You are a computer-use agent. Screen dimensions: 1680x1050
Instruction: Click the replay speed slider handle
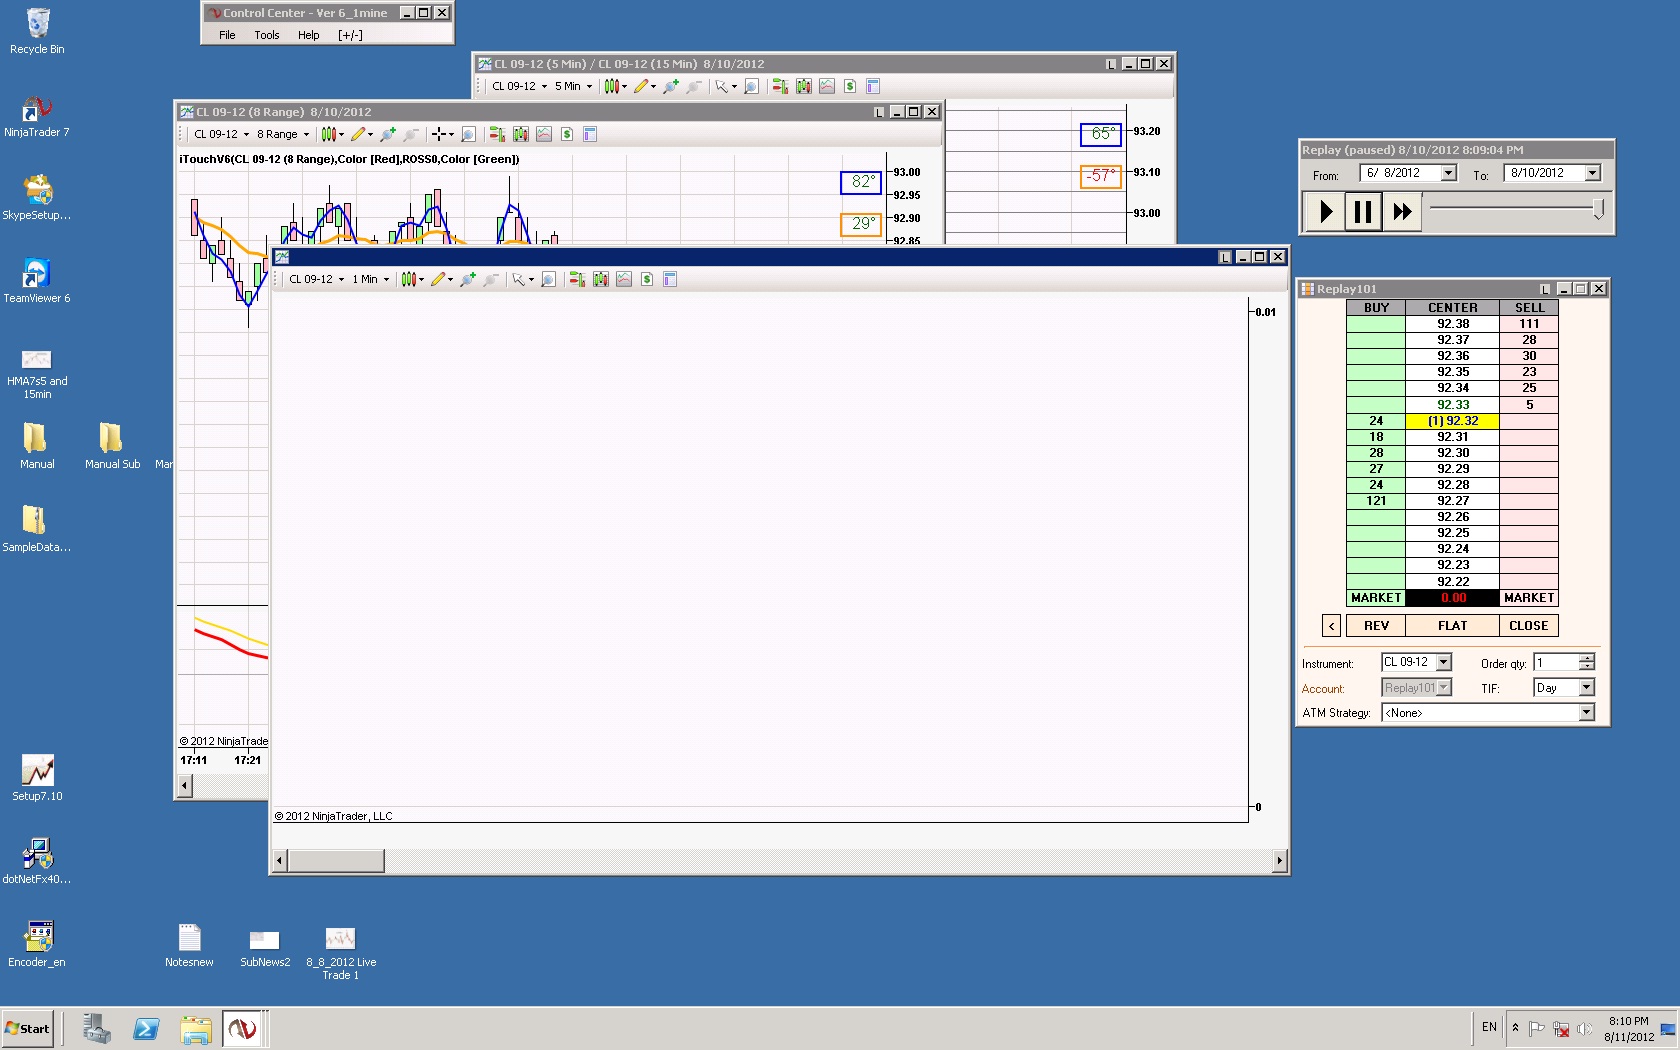click(x=1598, y=209)
